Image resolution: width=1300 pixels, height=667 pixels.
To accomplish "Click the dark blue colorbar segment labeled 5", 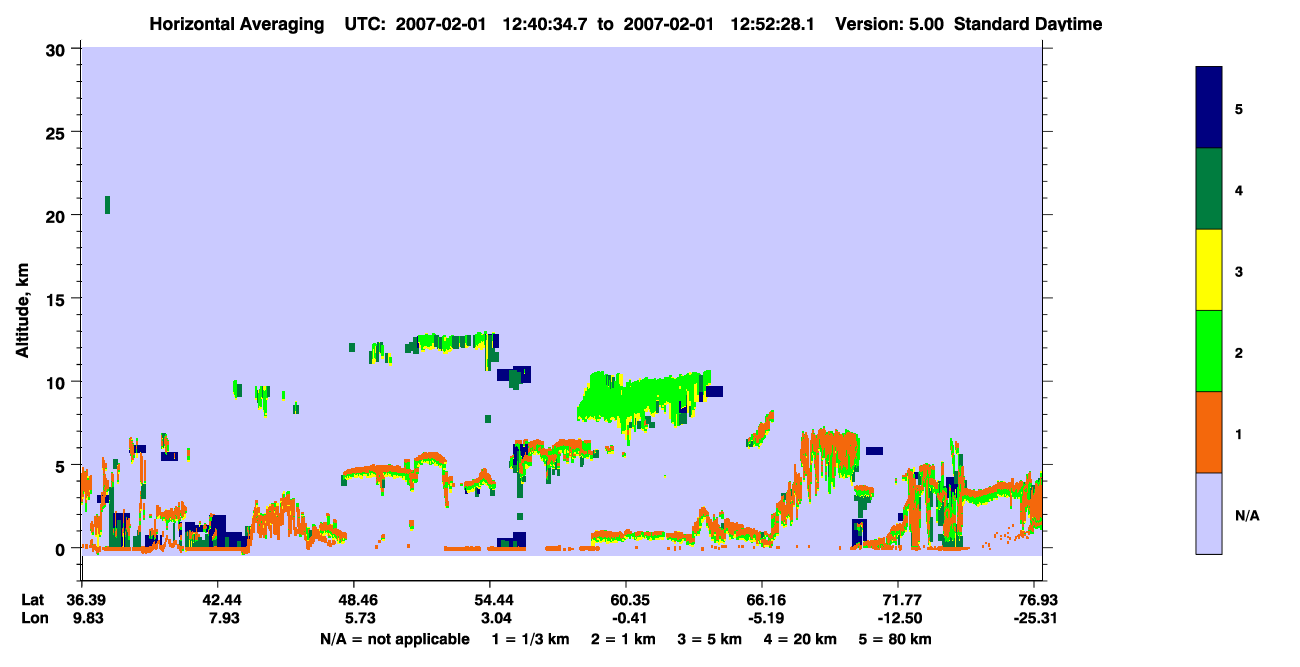I will tap(1209, 108).
